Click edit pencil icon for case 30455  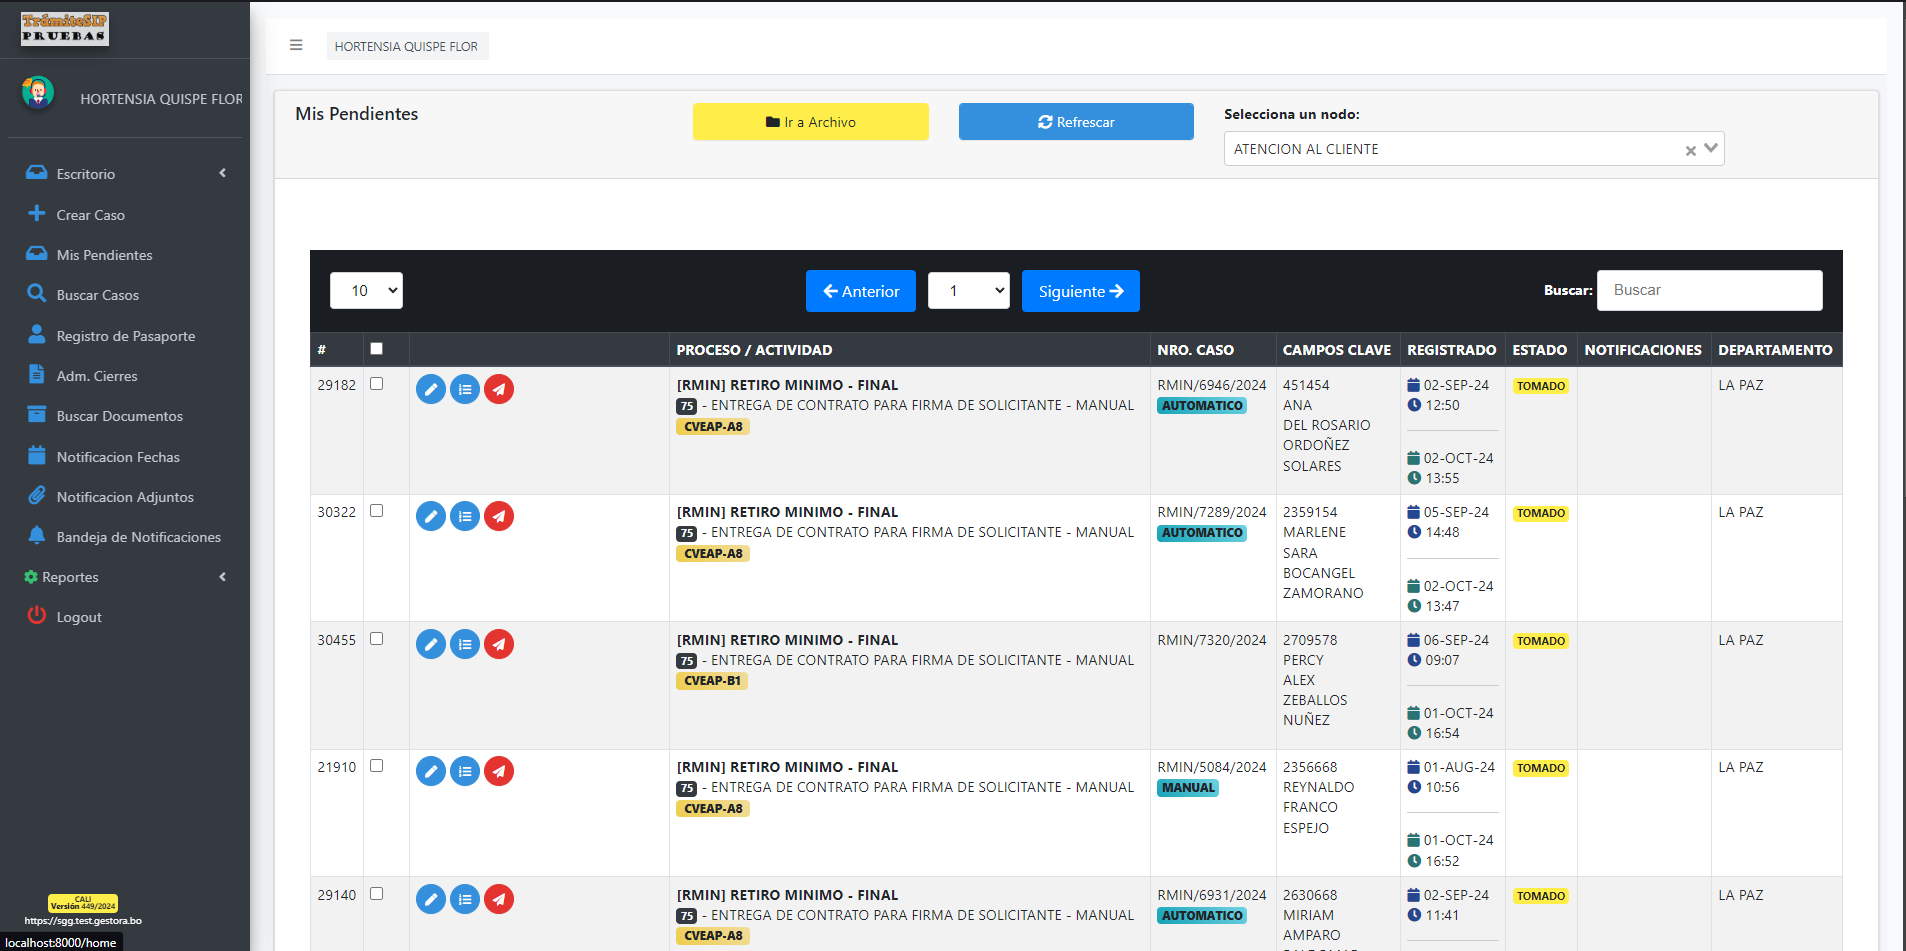tap(431, 644)
